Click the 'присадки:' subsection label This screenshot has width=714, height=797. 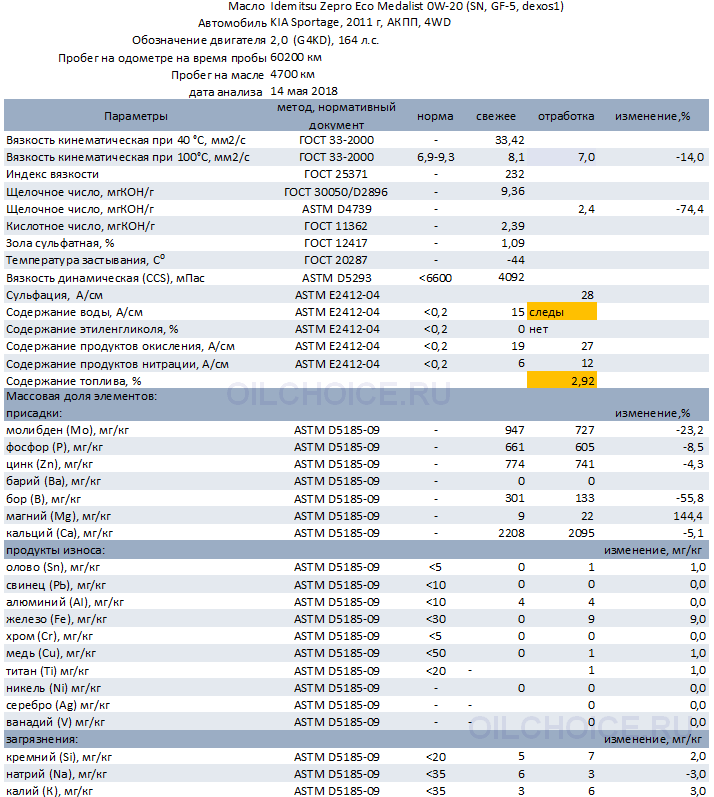[x=34, y=414]
